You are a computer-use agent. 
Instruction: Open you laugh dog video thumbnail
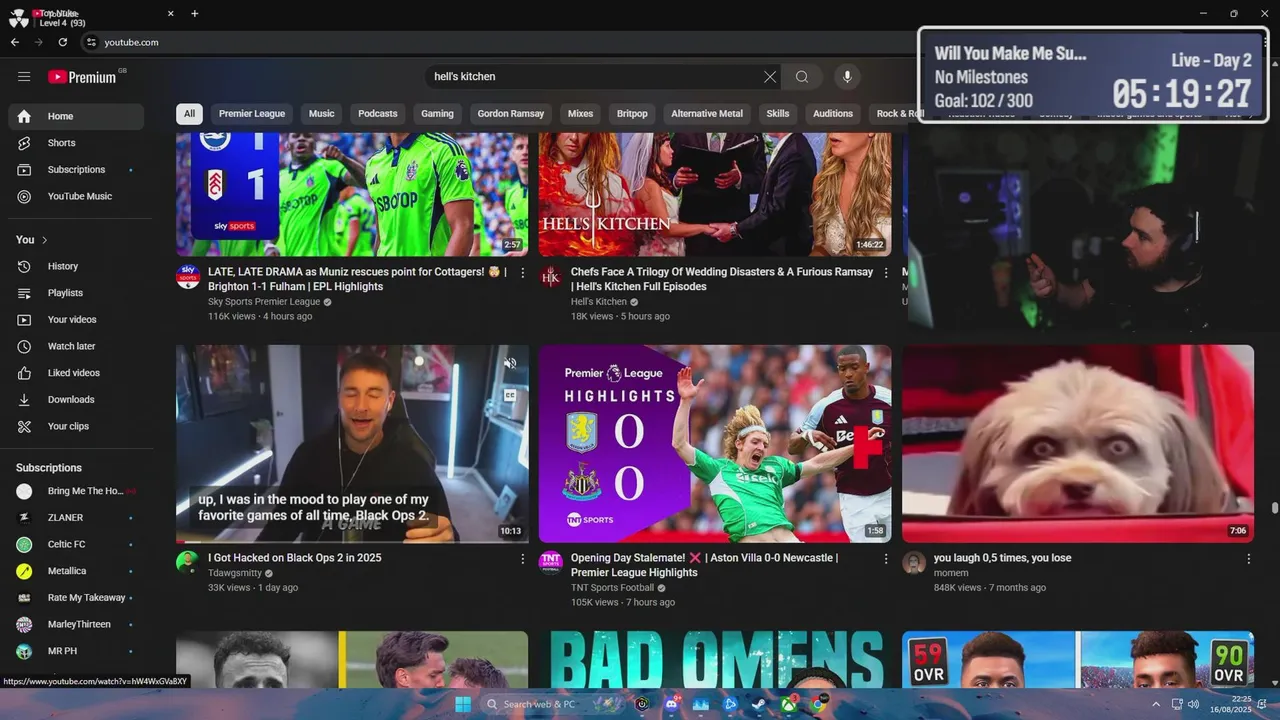[1078, 444]
